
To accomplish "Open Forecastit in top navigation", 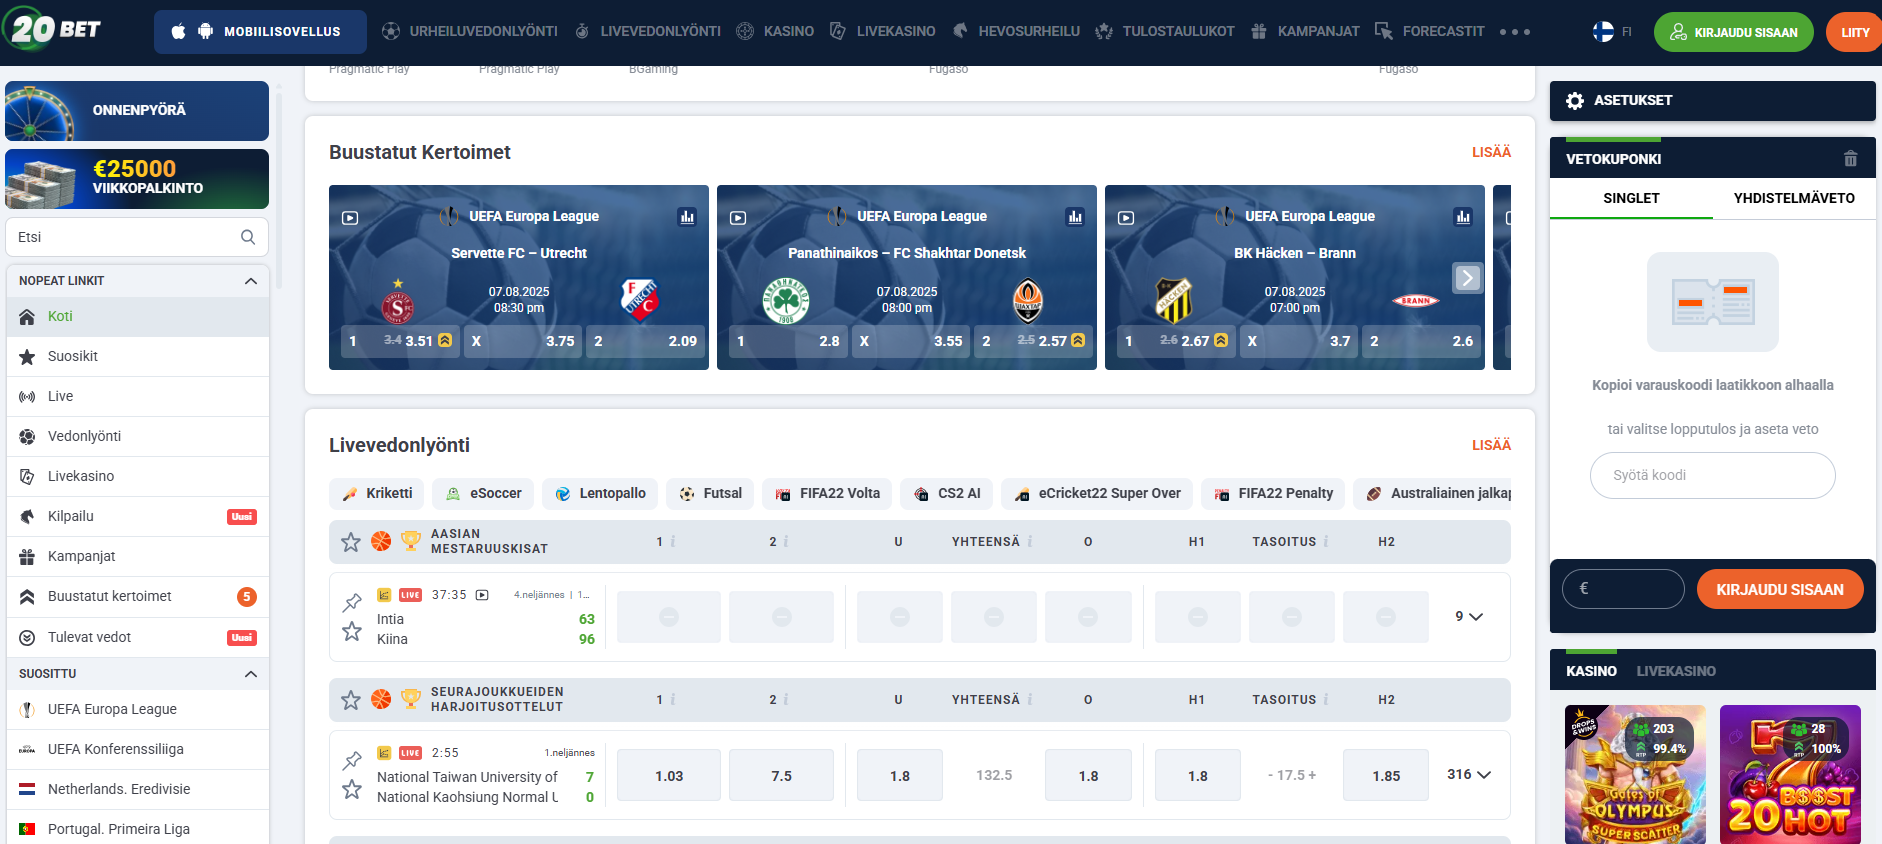I will click(x=1430, y=32).
